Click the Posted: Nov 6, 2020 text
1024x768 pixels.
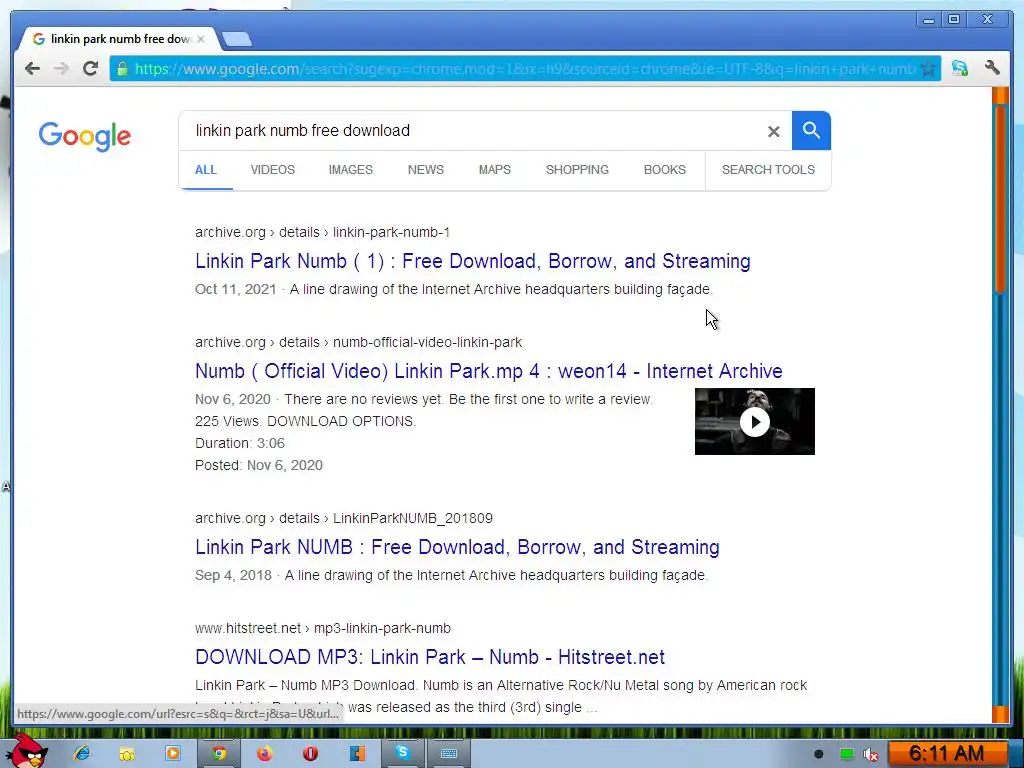pos(259,466)
